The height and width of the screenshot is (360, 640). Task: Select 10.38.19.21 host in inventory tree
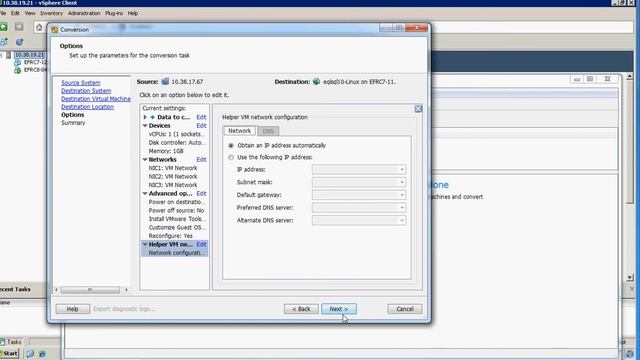[x=29, y=55]
